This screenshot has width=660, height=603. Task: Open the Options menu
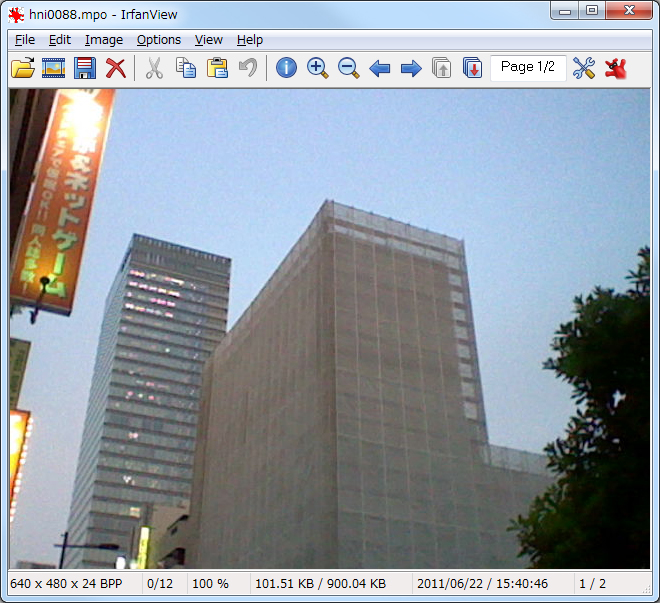pos(159,40)
